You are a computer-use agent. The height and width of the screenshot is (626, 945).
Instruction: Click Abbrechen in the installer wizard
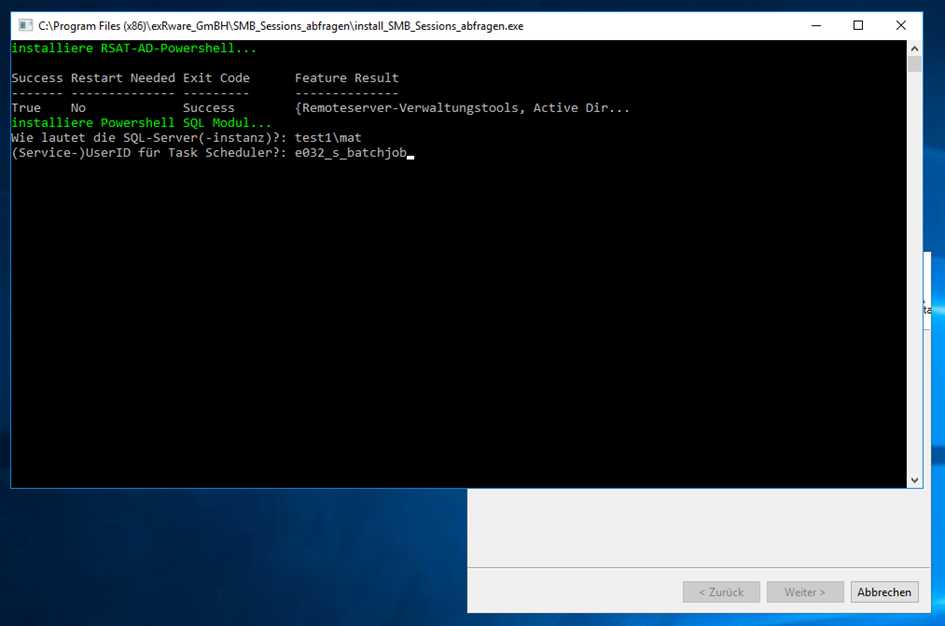884,592
